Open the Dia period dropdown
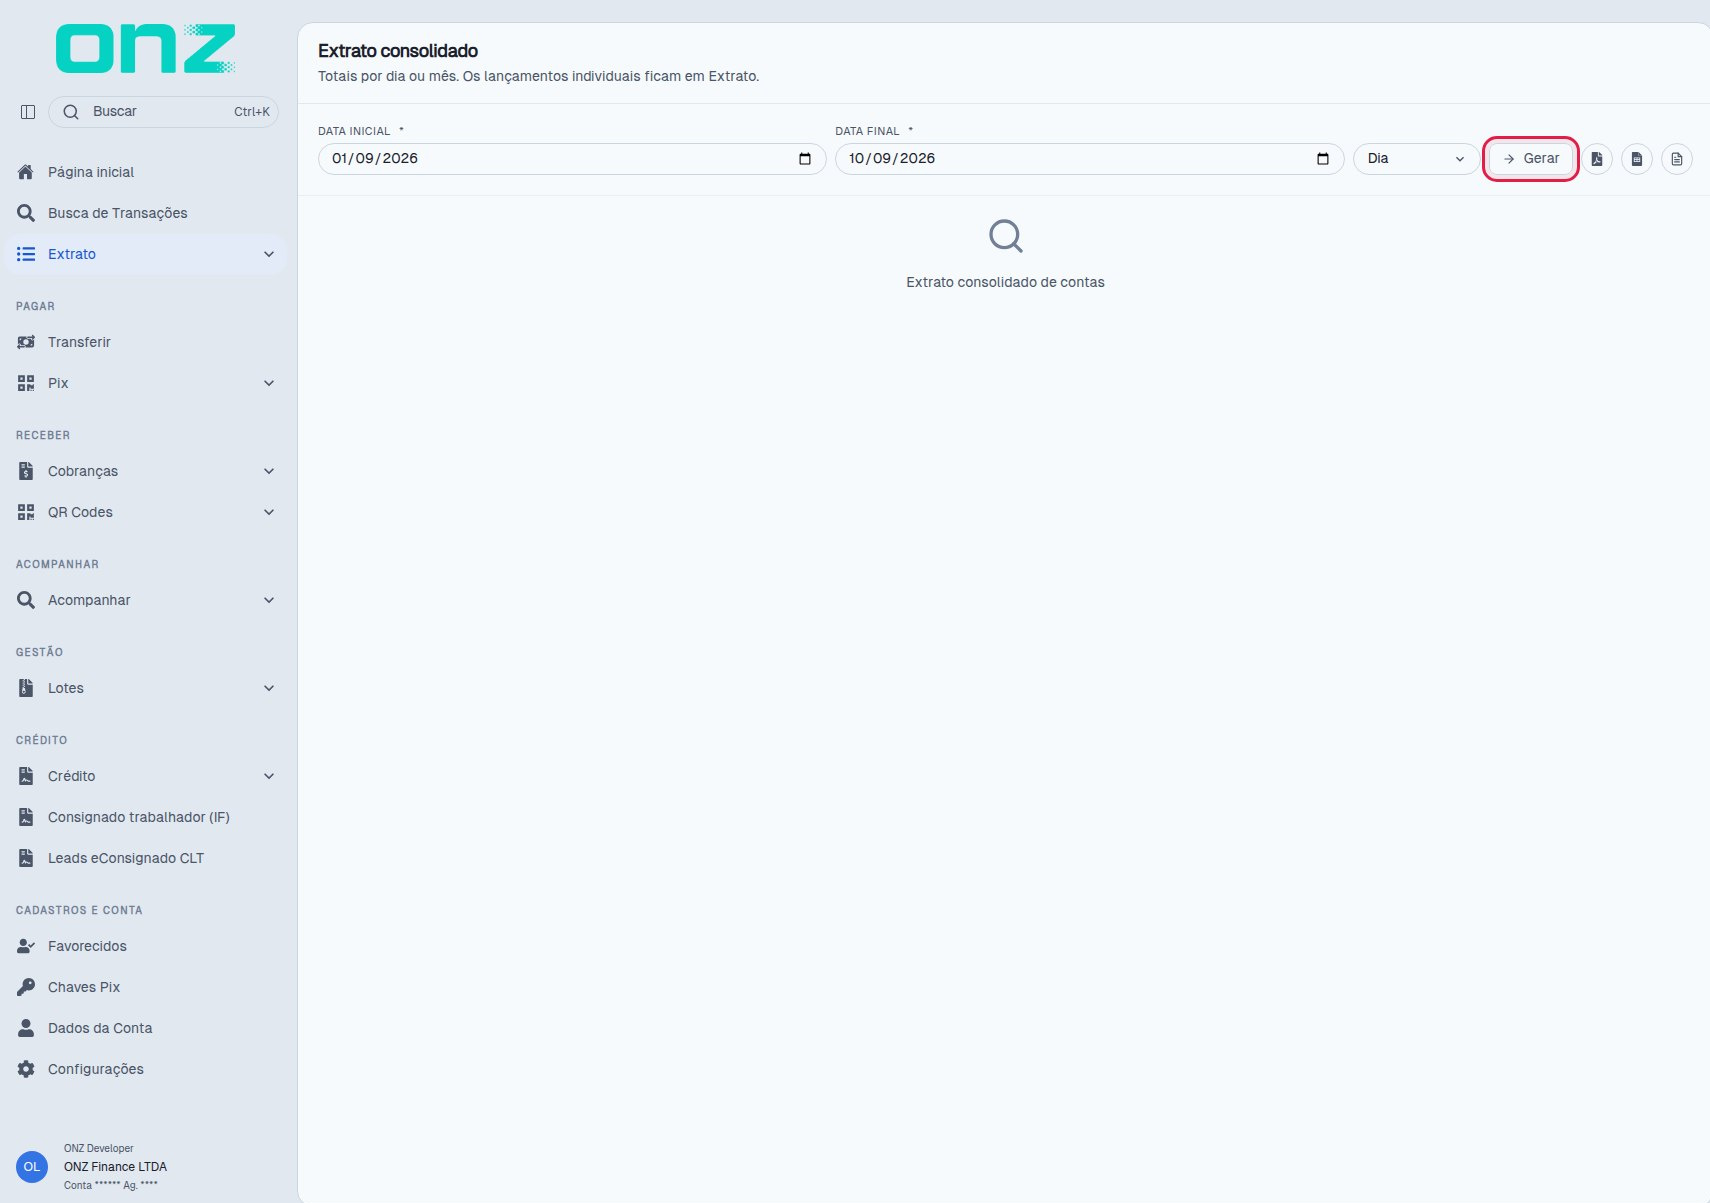Image resolution: width=1710 pixels, height=1203 pixels. (x=1416, y=159)
